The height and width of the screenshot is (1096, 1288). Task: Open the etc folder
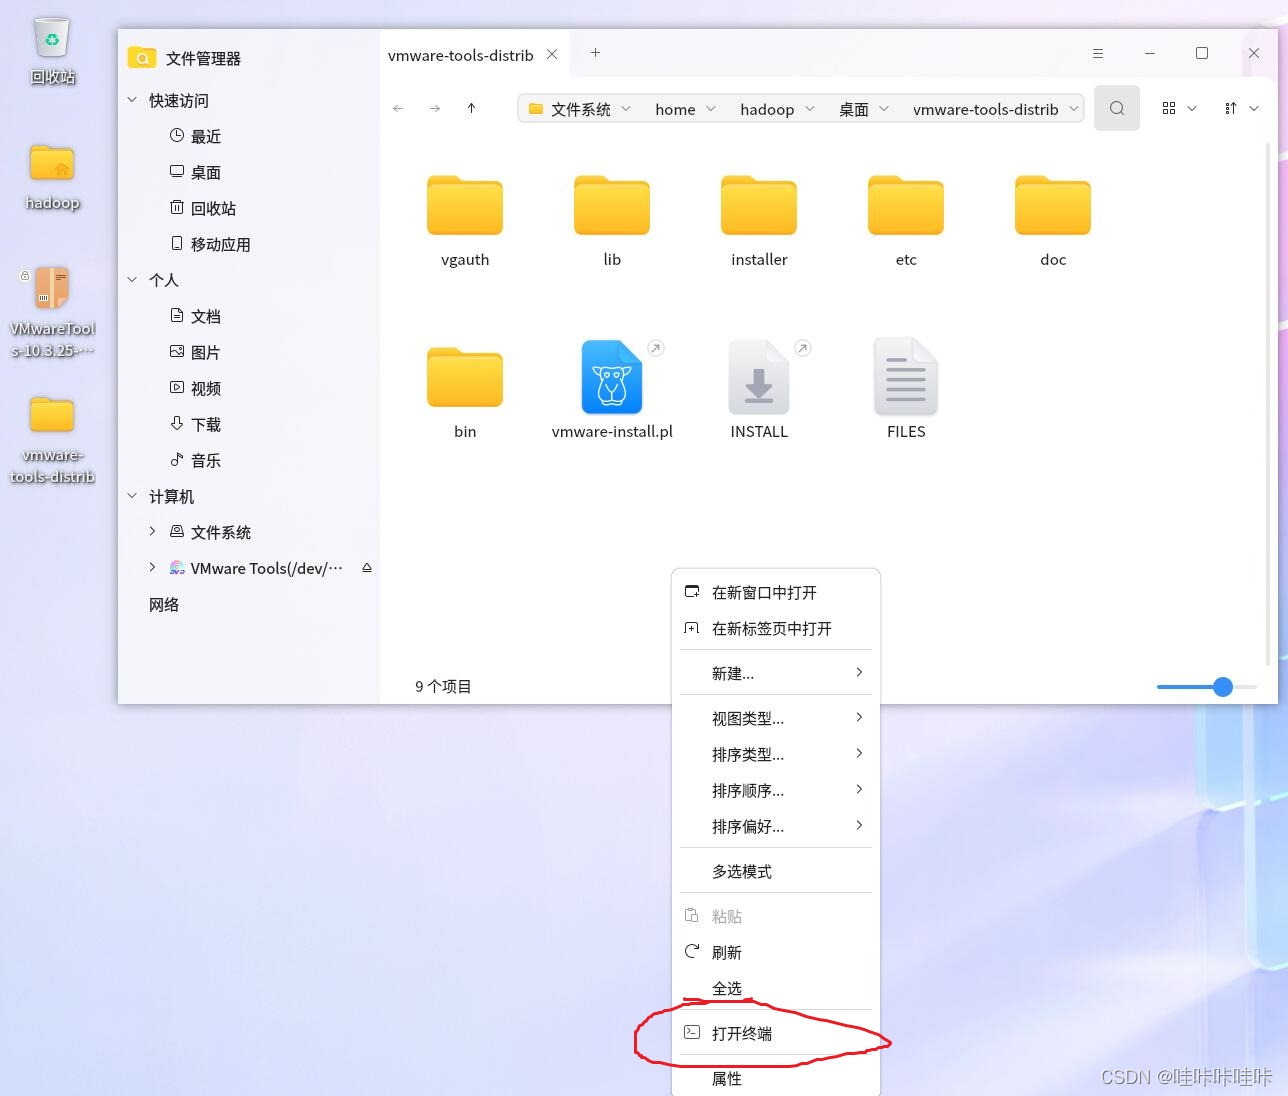906,220
